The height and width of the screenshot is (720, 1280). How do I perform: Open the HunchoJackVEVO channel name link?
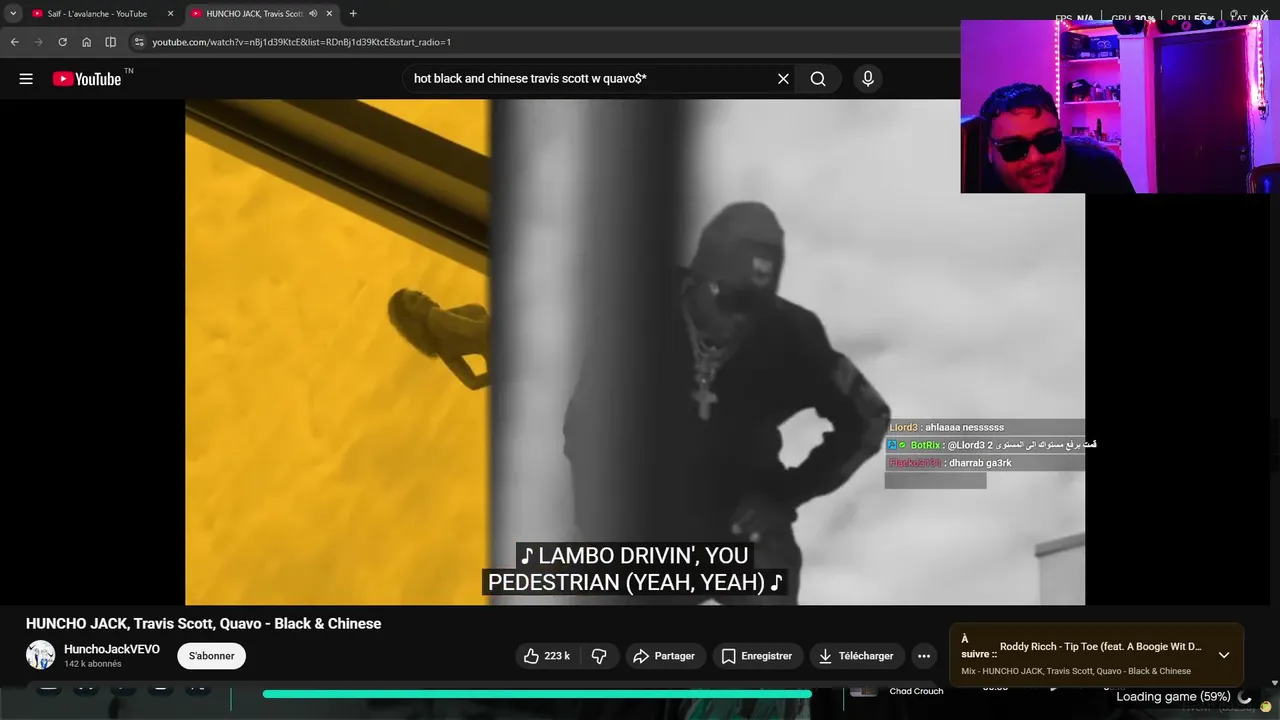pos(112,649)
